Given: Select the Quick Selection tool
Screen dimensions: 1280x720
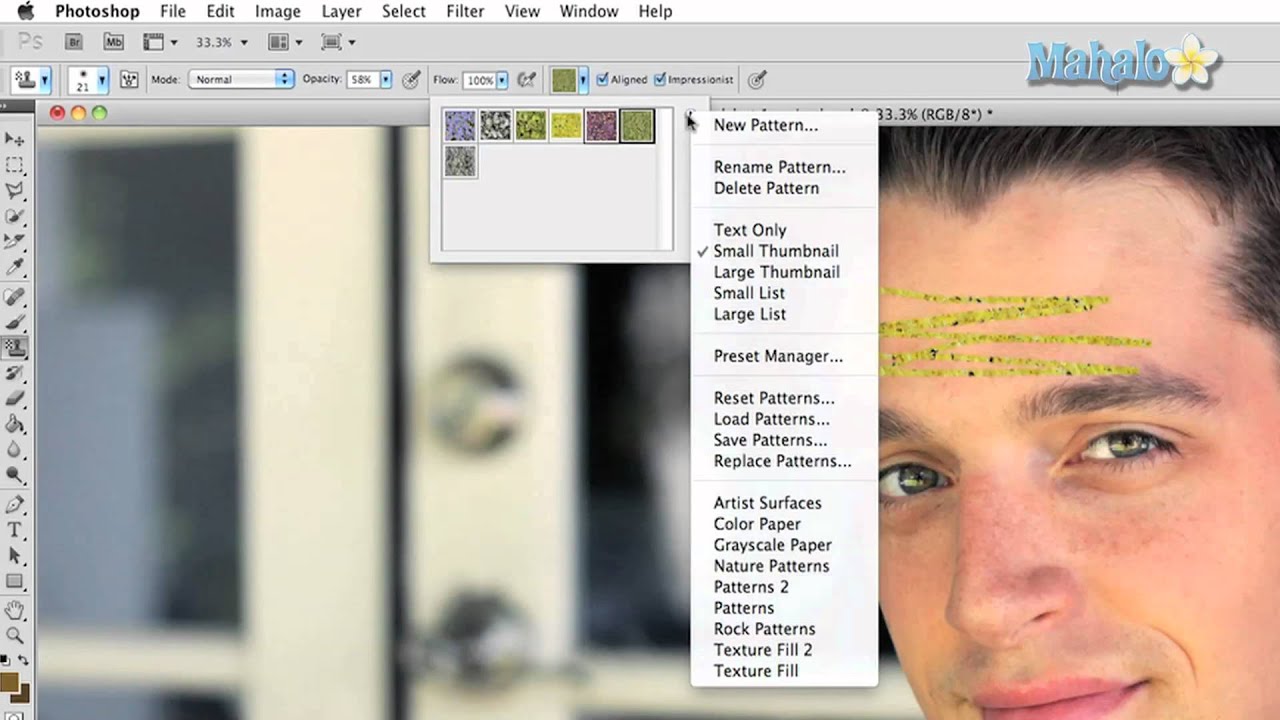Looking at the screenshot, I should 15,216.
